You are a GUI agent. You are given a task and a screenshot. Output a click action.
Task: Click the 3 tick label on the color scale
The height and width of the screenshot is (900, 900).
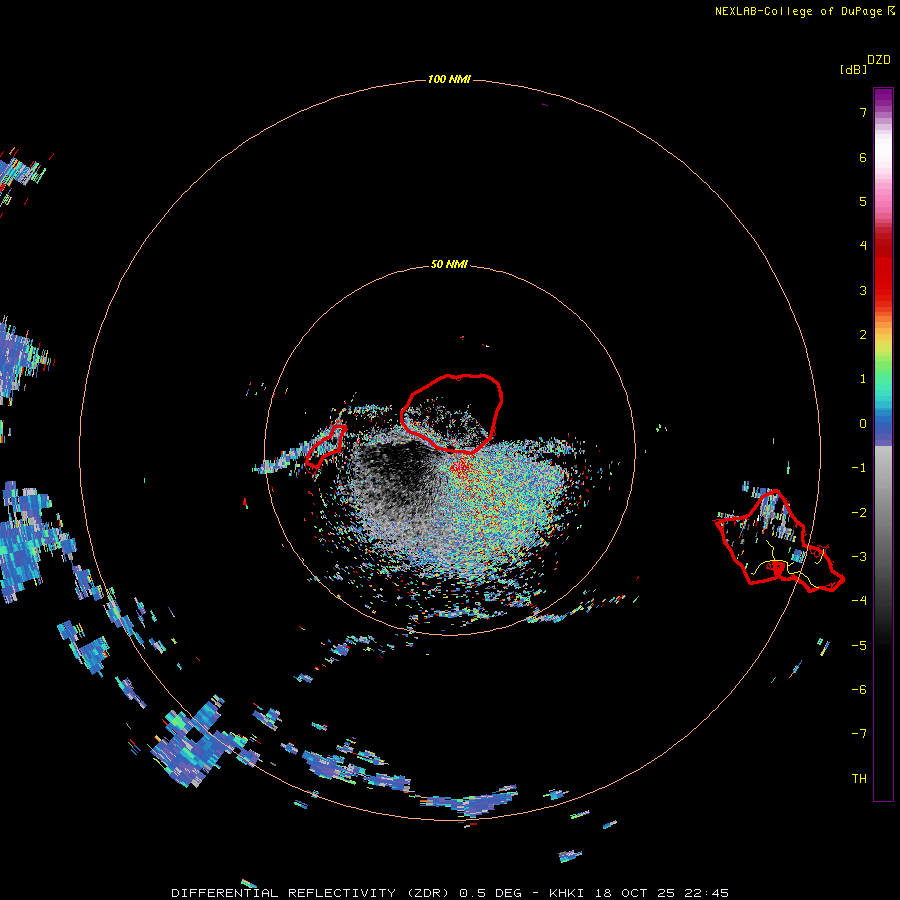[x=863, y=290]
